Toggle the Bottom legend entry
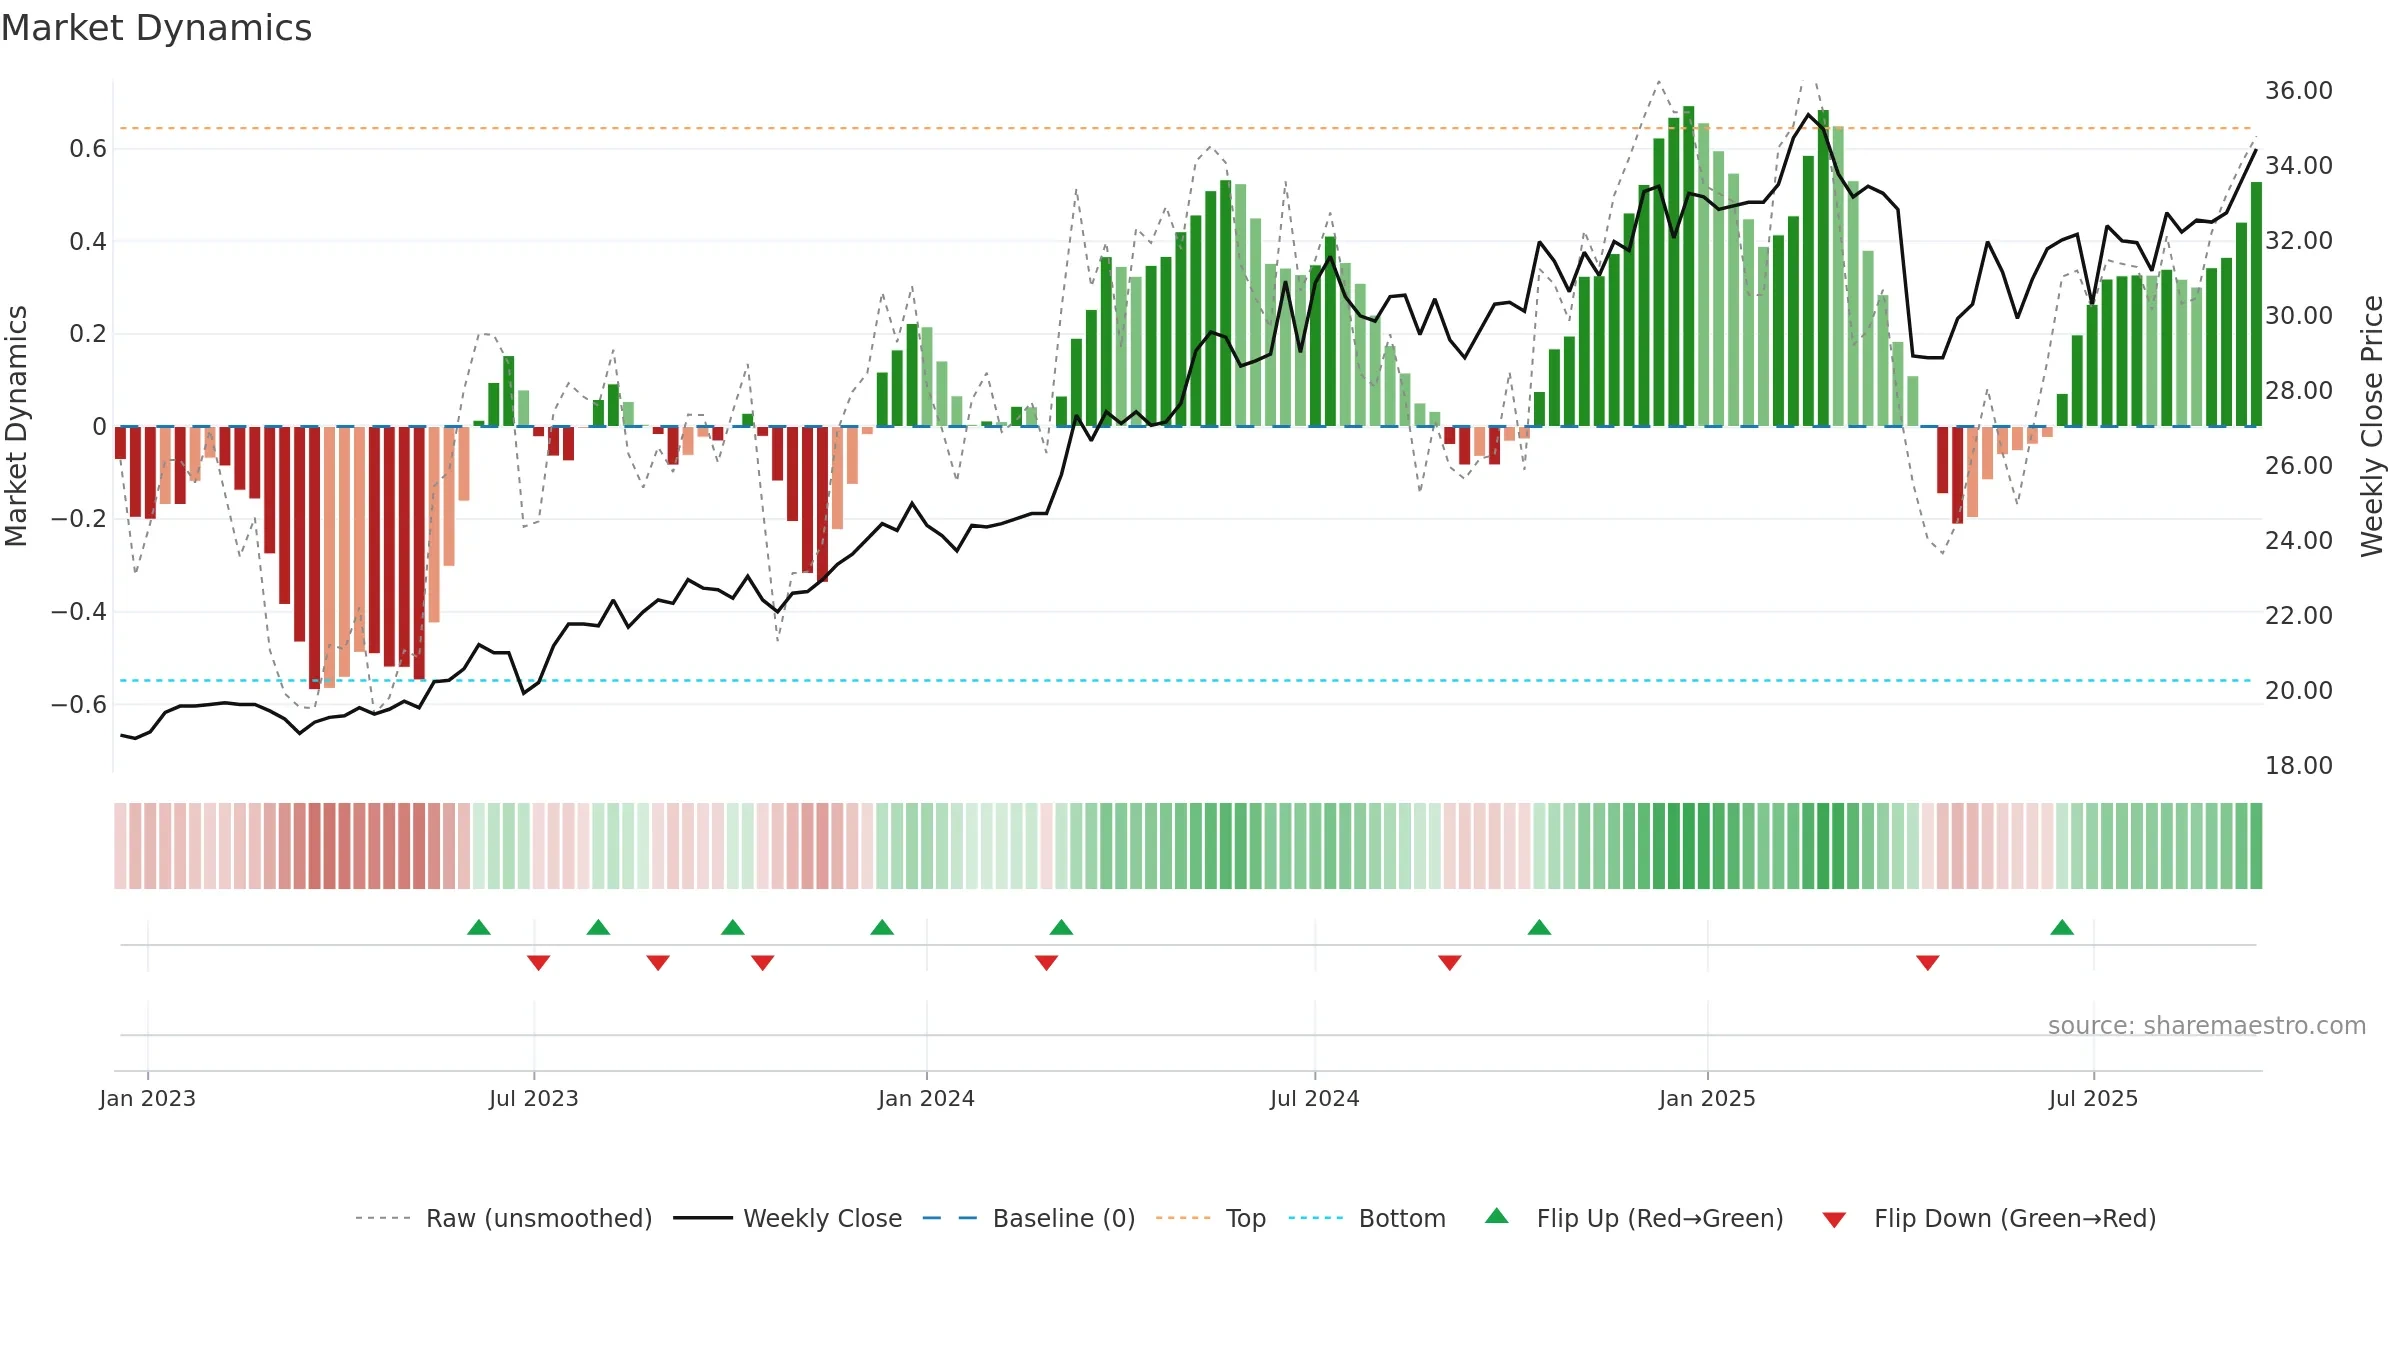2400x1350 pixels. 1367,1218
